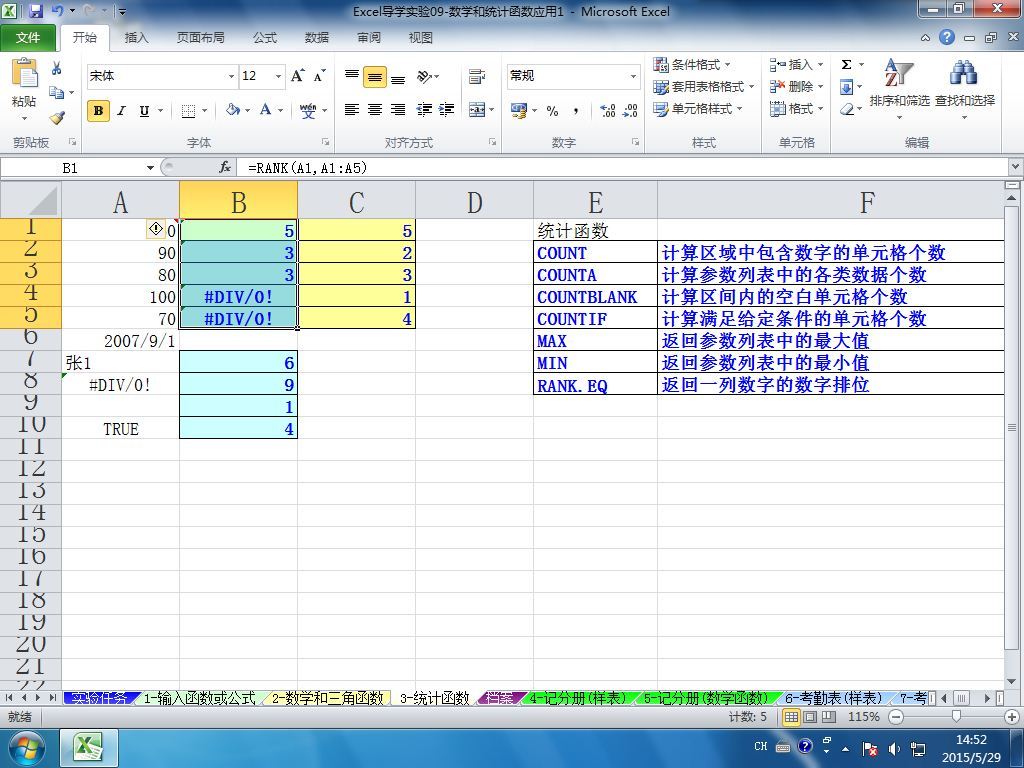
Task: Click the zoom slider in status bar
Action: click(955, 717)
